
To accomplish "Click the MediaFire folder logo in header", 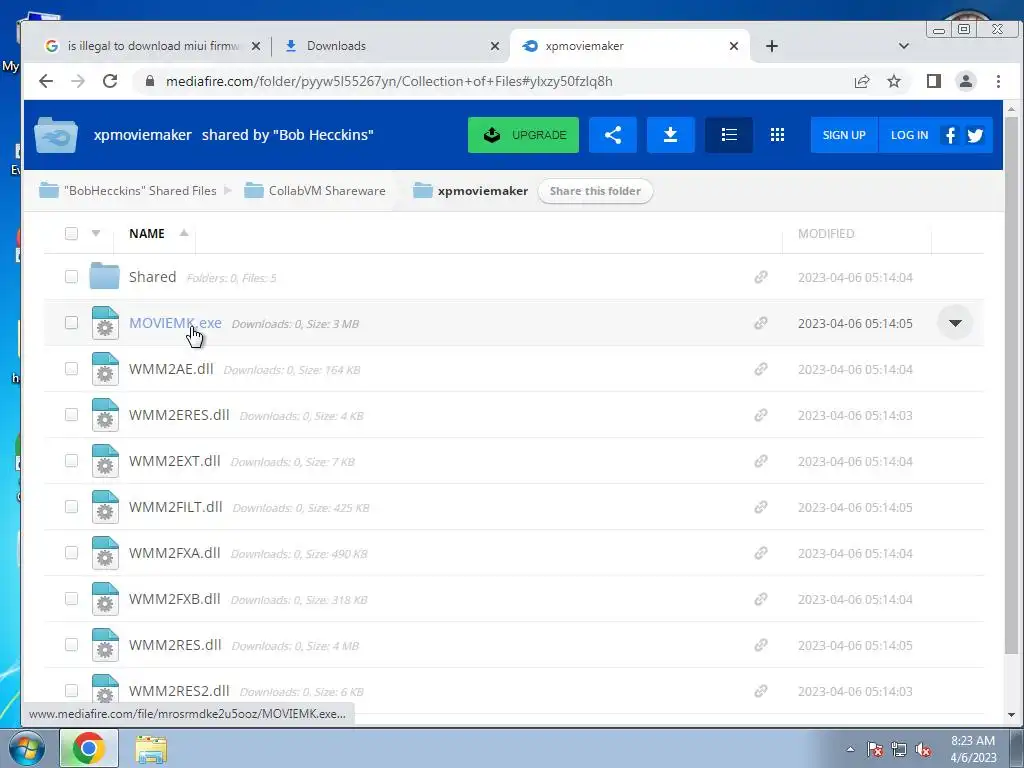I will tap(56, 135).
